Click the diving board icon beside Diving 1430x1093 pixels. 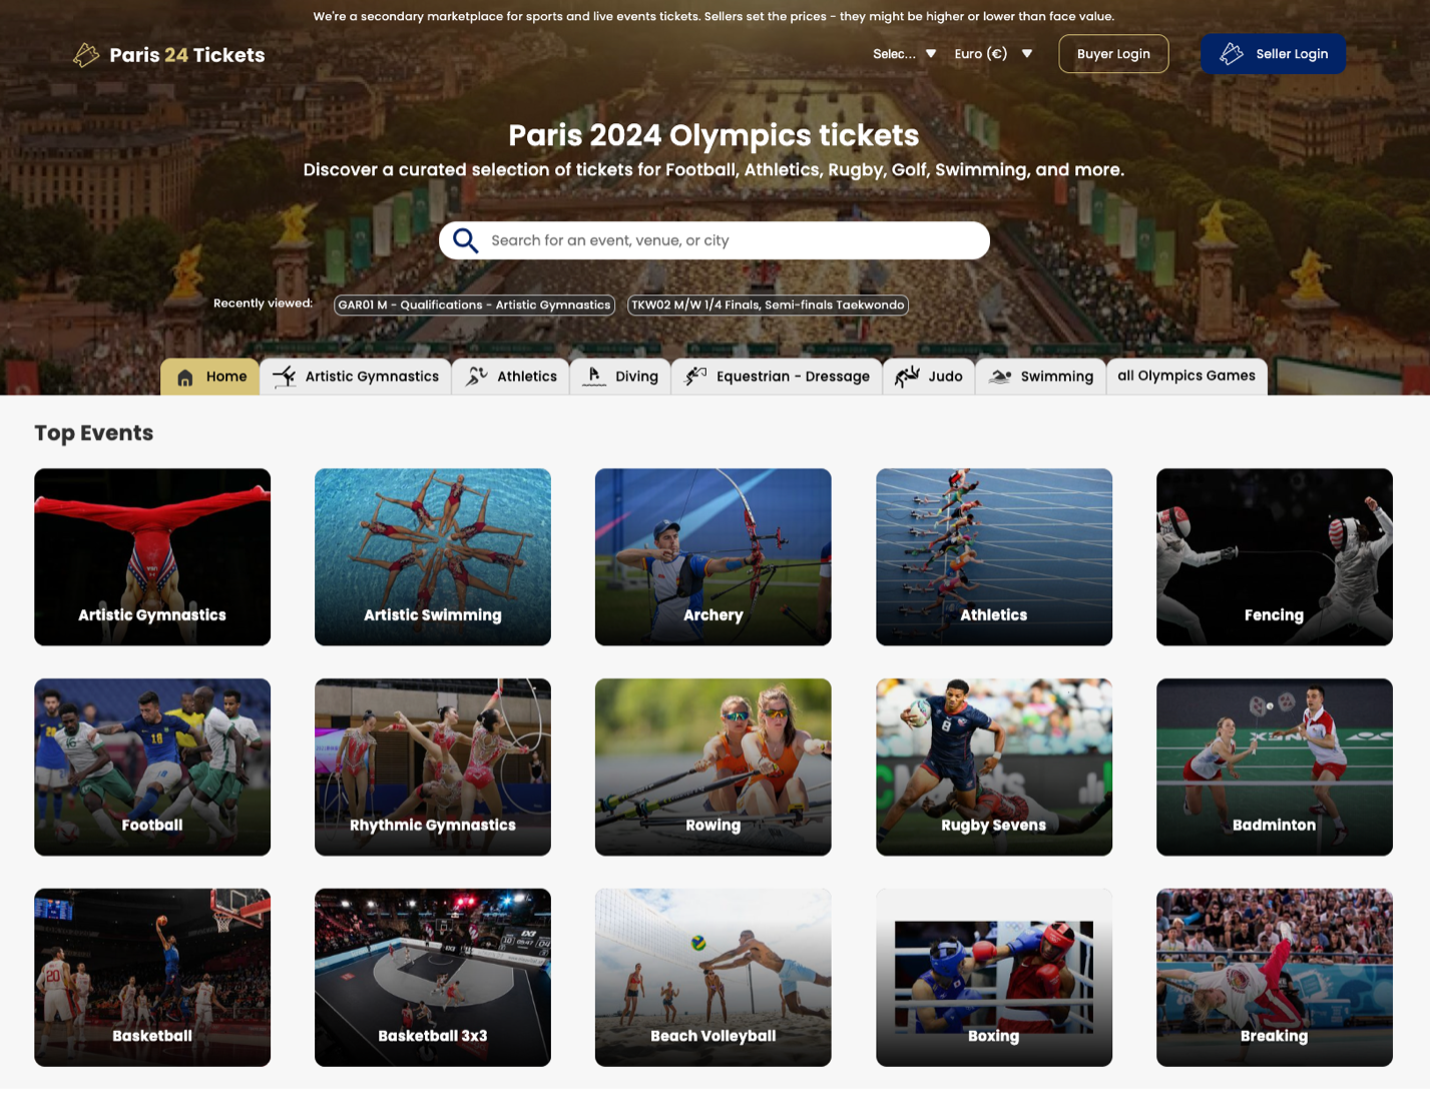tap(594, 376)
